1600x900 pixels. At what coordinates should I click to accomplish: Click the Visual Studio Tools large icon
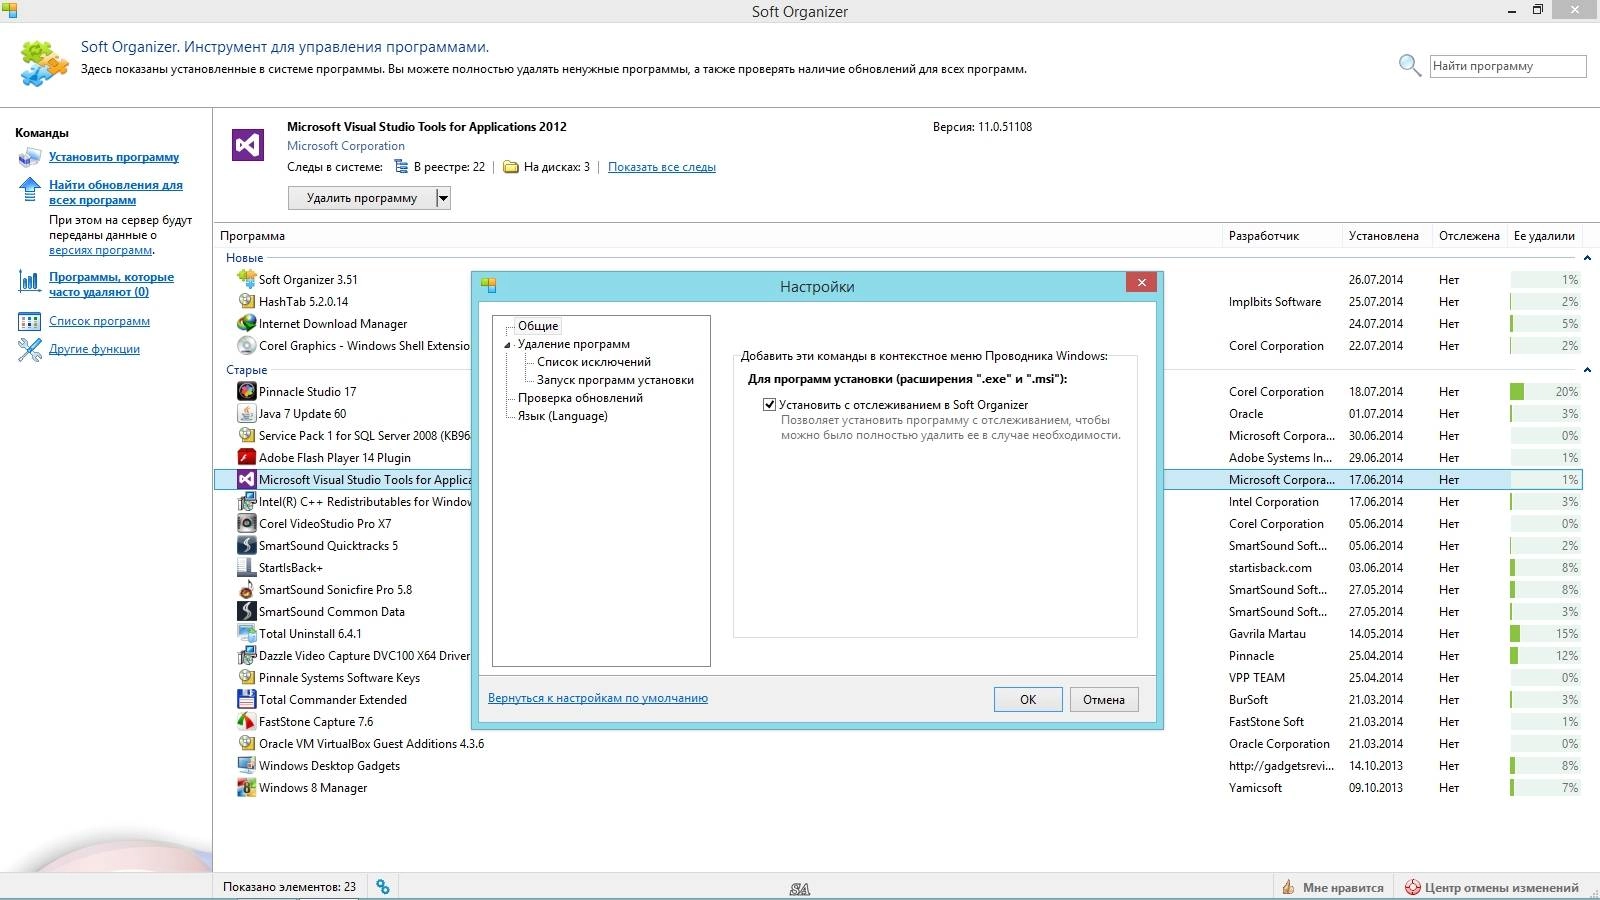(x=248, y=145)
